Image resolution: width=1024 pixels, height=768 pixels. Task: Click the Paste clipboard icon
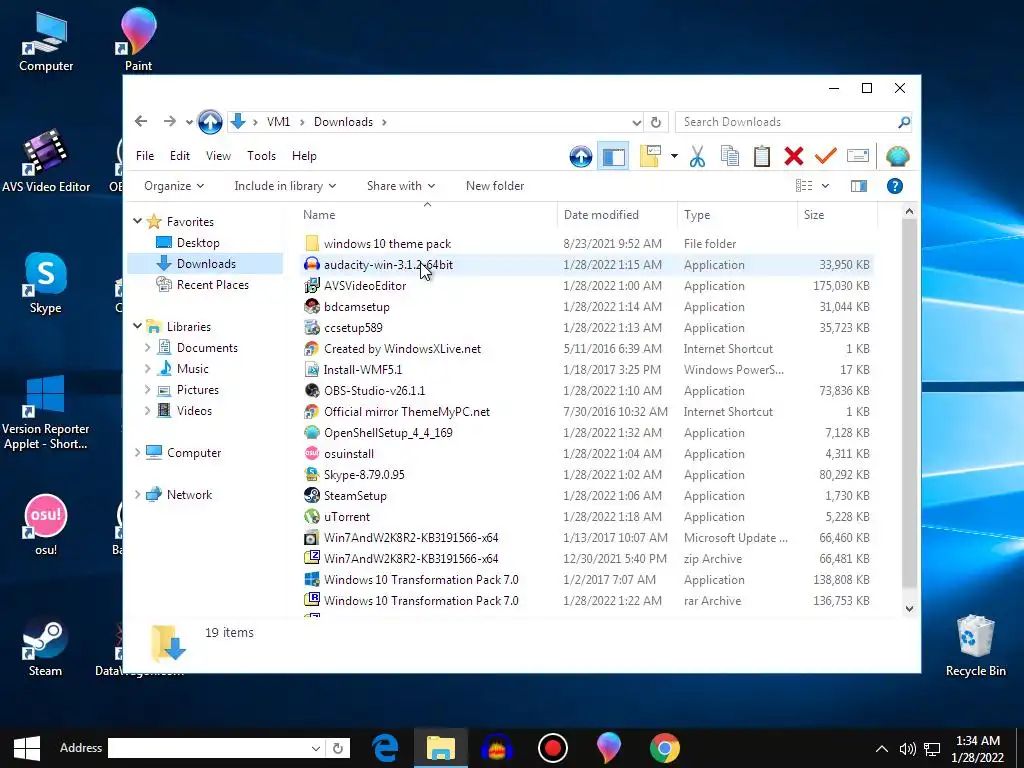761,157
